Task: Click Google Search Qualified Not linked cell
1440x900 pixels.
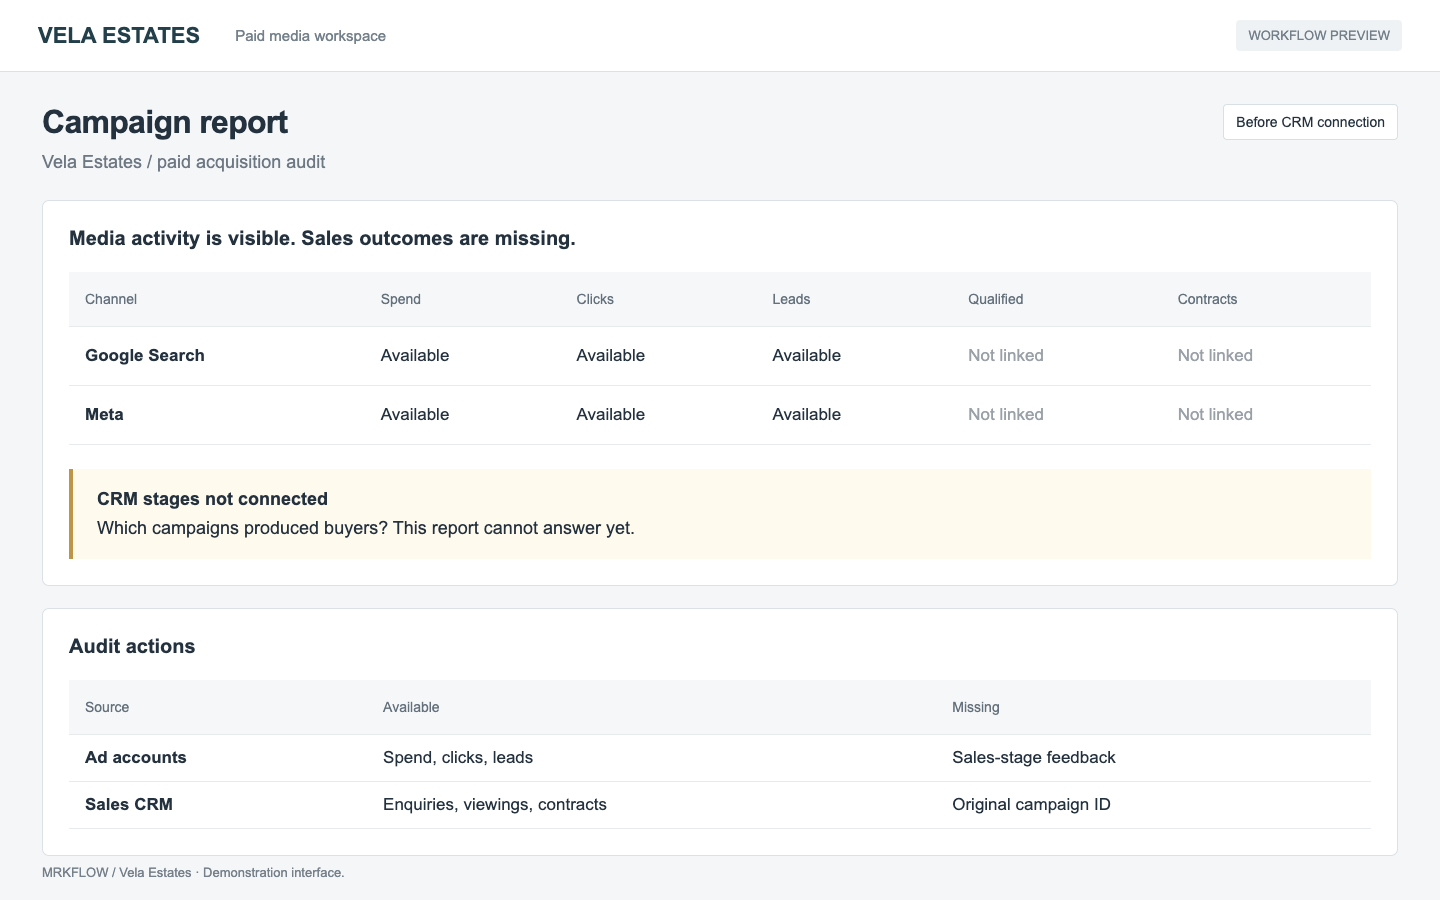Action: coord(1006,355)
